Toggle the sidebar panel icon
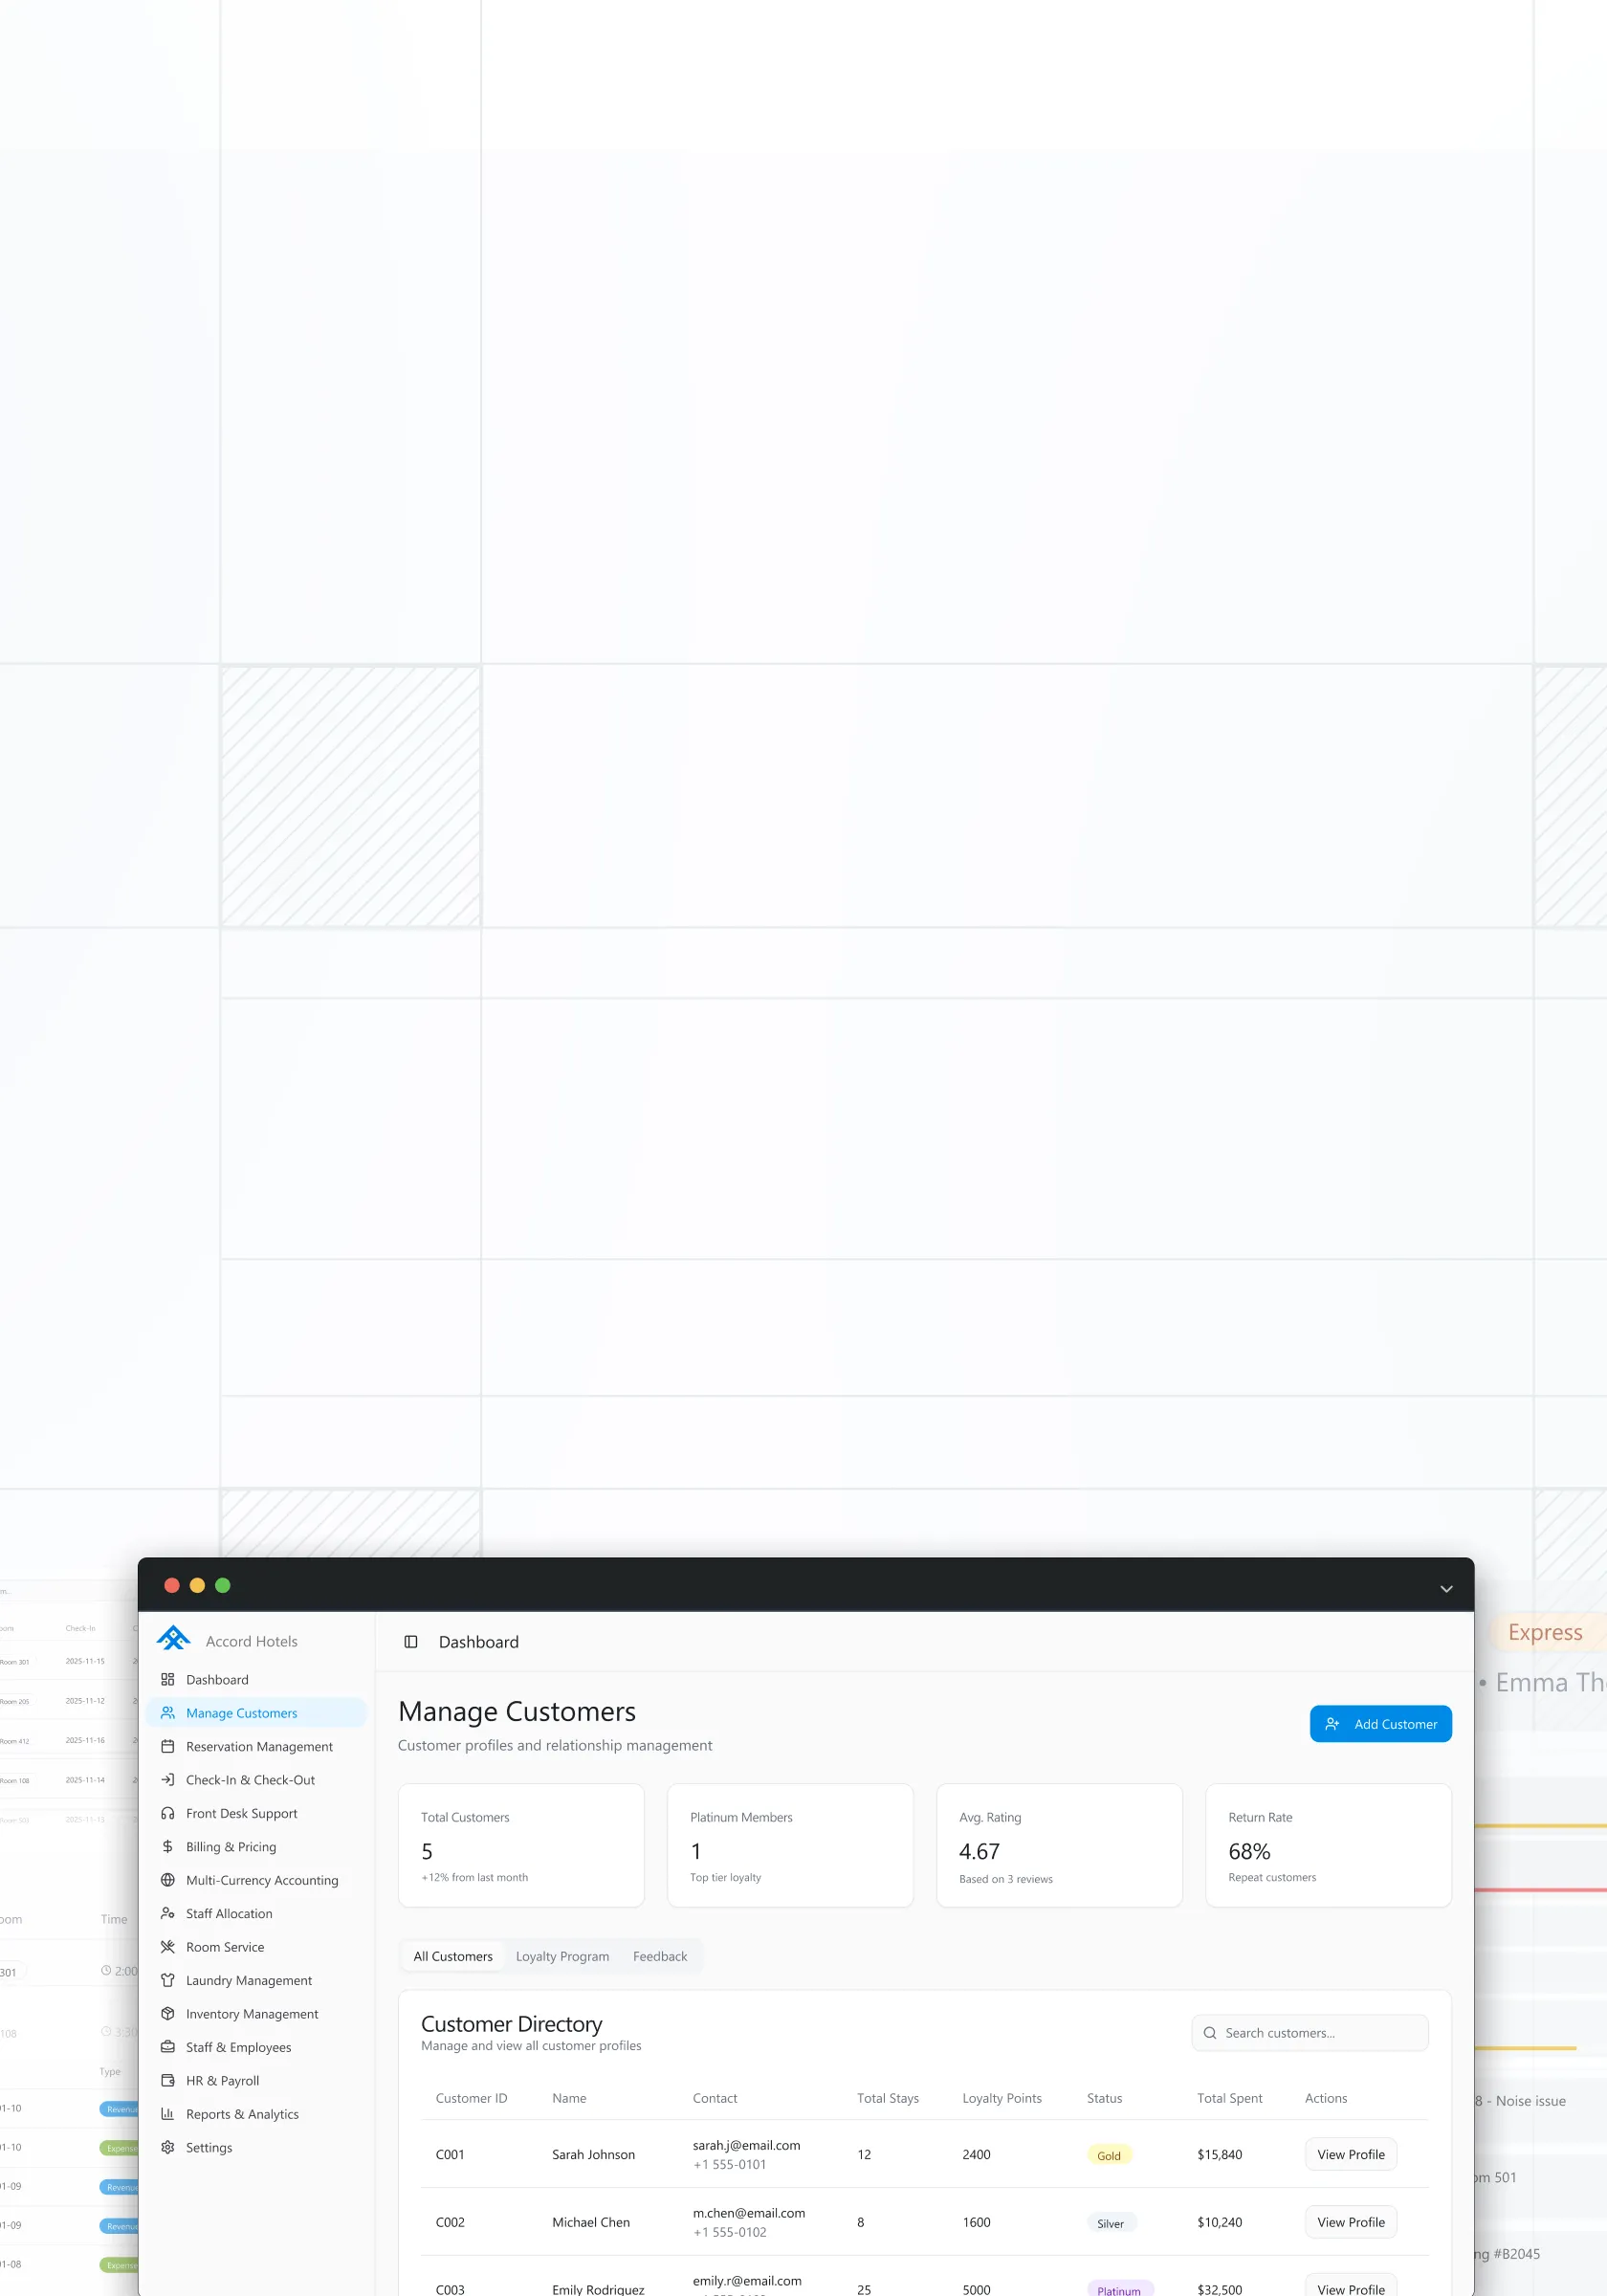 tap(410, 1641)
